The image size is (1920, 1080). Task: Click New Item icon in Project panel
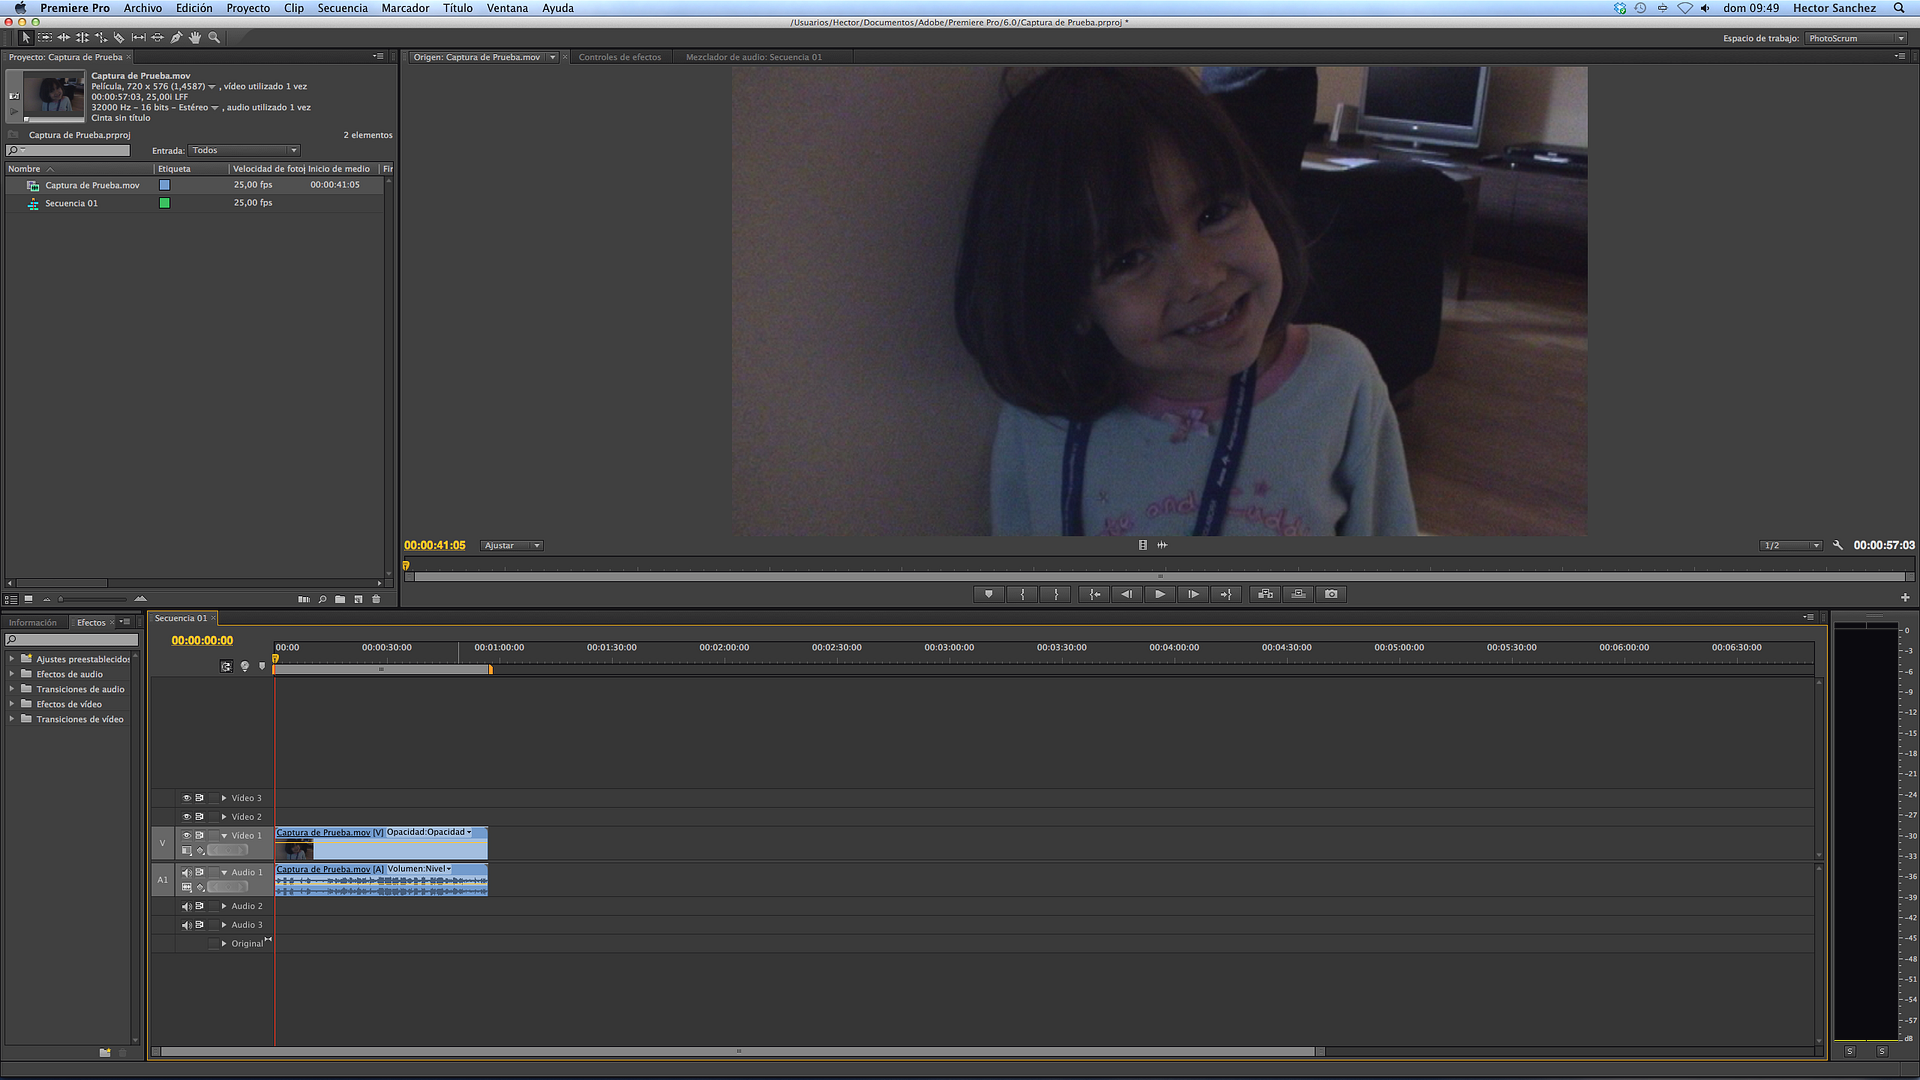[358, 599]
